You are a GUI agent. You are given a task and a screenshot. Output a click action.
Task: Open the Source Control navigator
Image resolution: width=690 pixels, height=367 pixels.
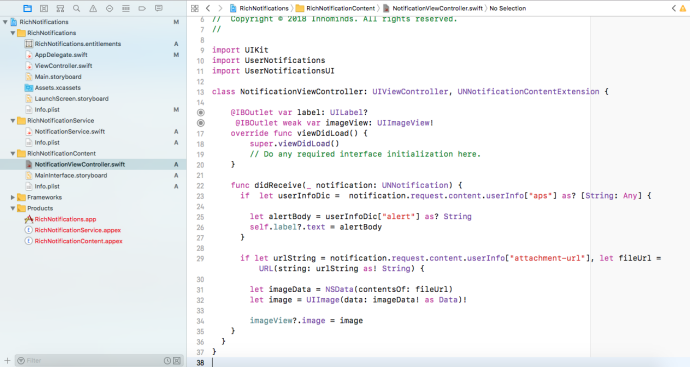tap(44, 8)
